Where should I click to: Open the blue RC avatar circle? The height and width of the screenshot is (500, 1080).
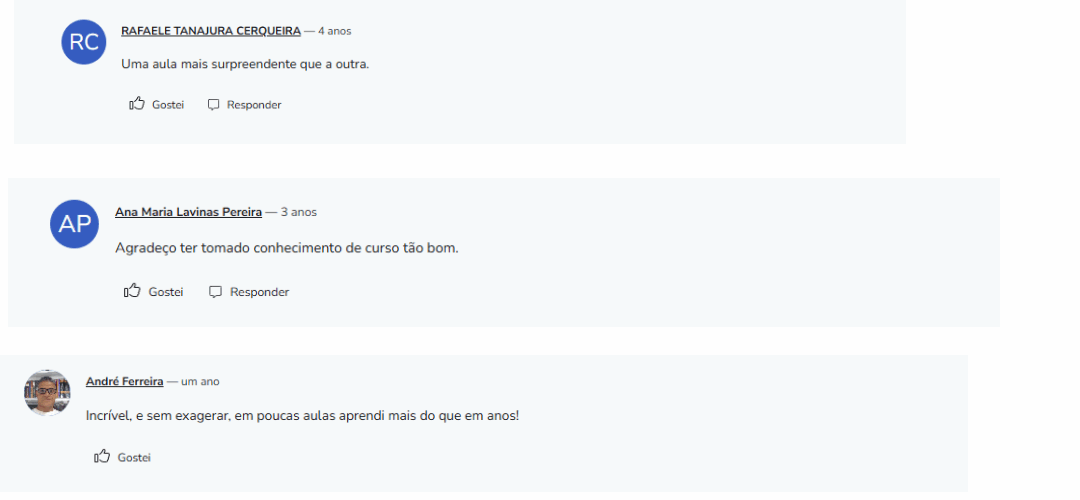tap(84, 42)
